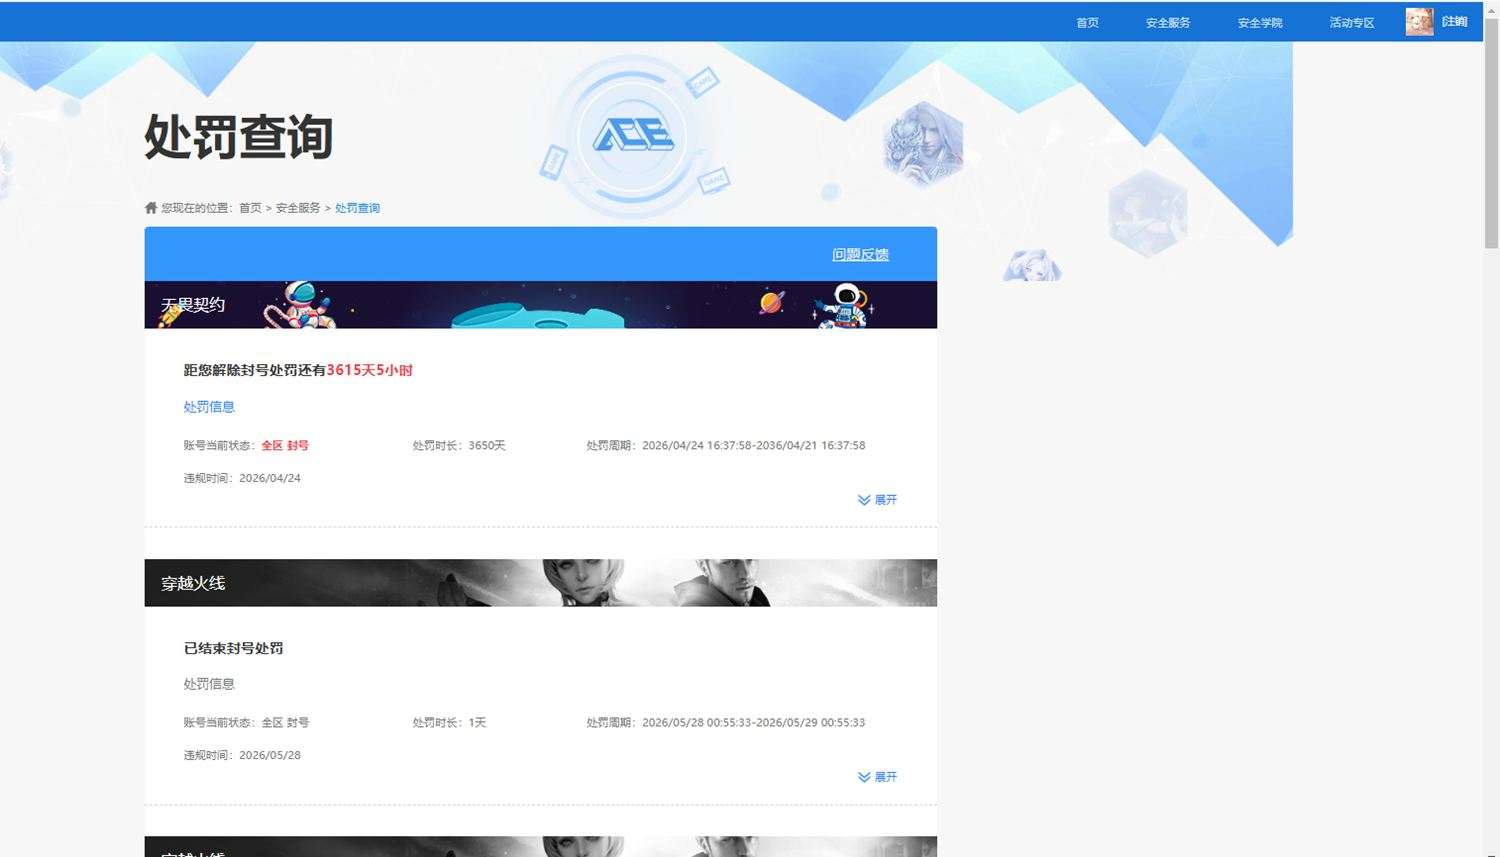Open the 首页 nav menu item
1500x857 pixels.
(x=1087, y=22)
